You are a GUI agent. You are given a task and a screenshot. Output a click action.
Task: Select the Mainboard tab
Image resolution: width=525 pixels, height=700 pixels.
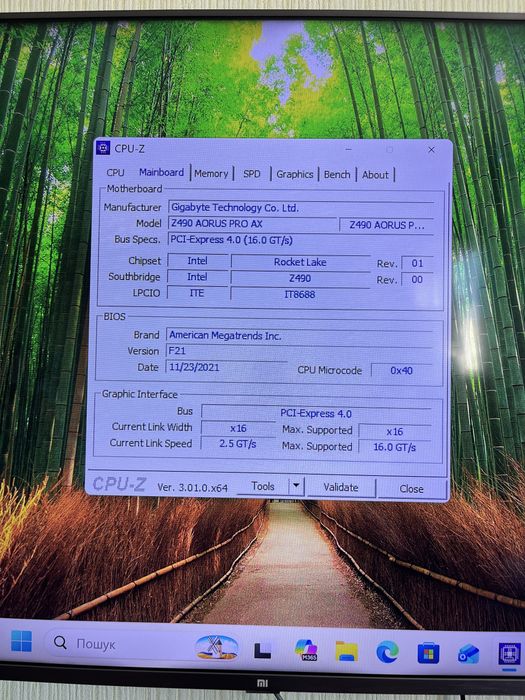coord(161,172)
